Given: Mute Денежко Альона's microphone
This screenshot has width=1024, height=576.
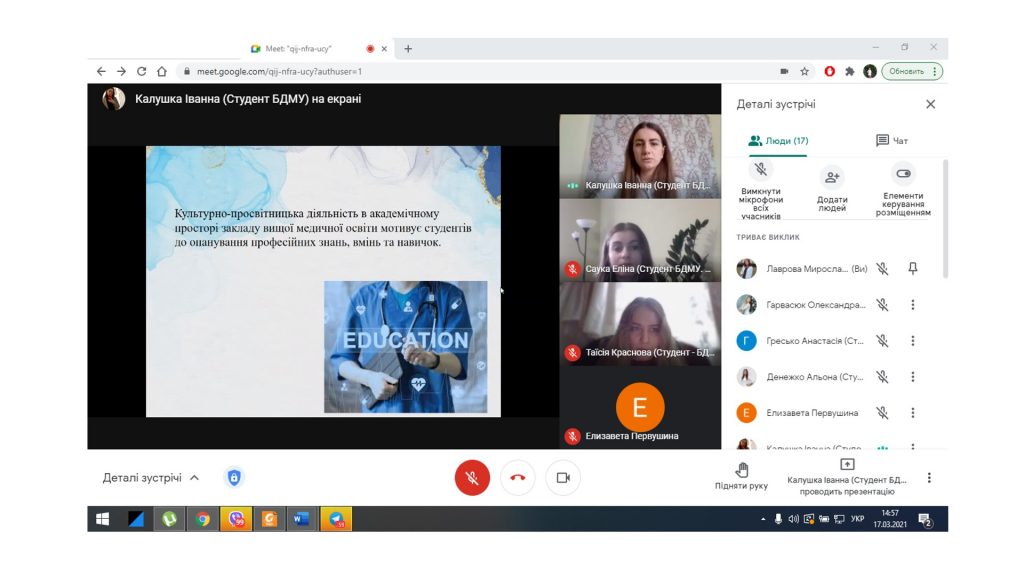Looking at the screenshot, I should [882, 377].
